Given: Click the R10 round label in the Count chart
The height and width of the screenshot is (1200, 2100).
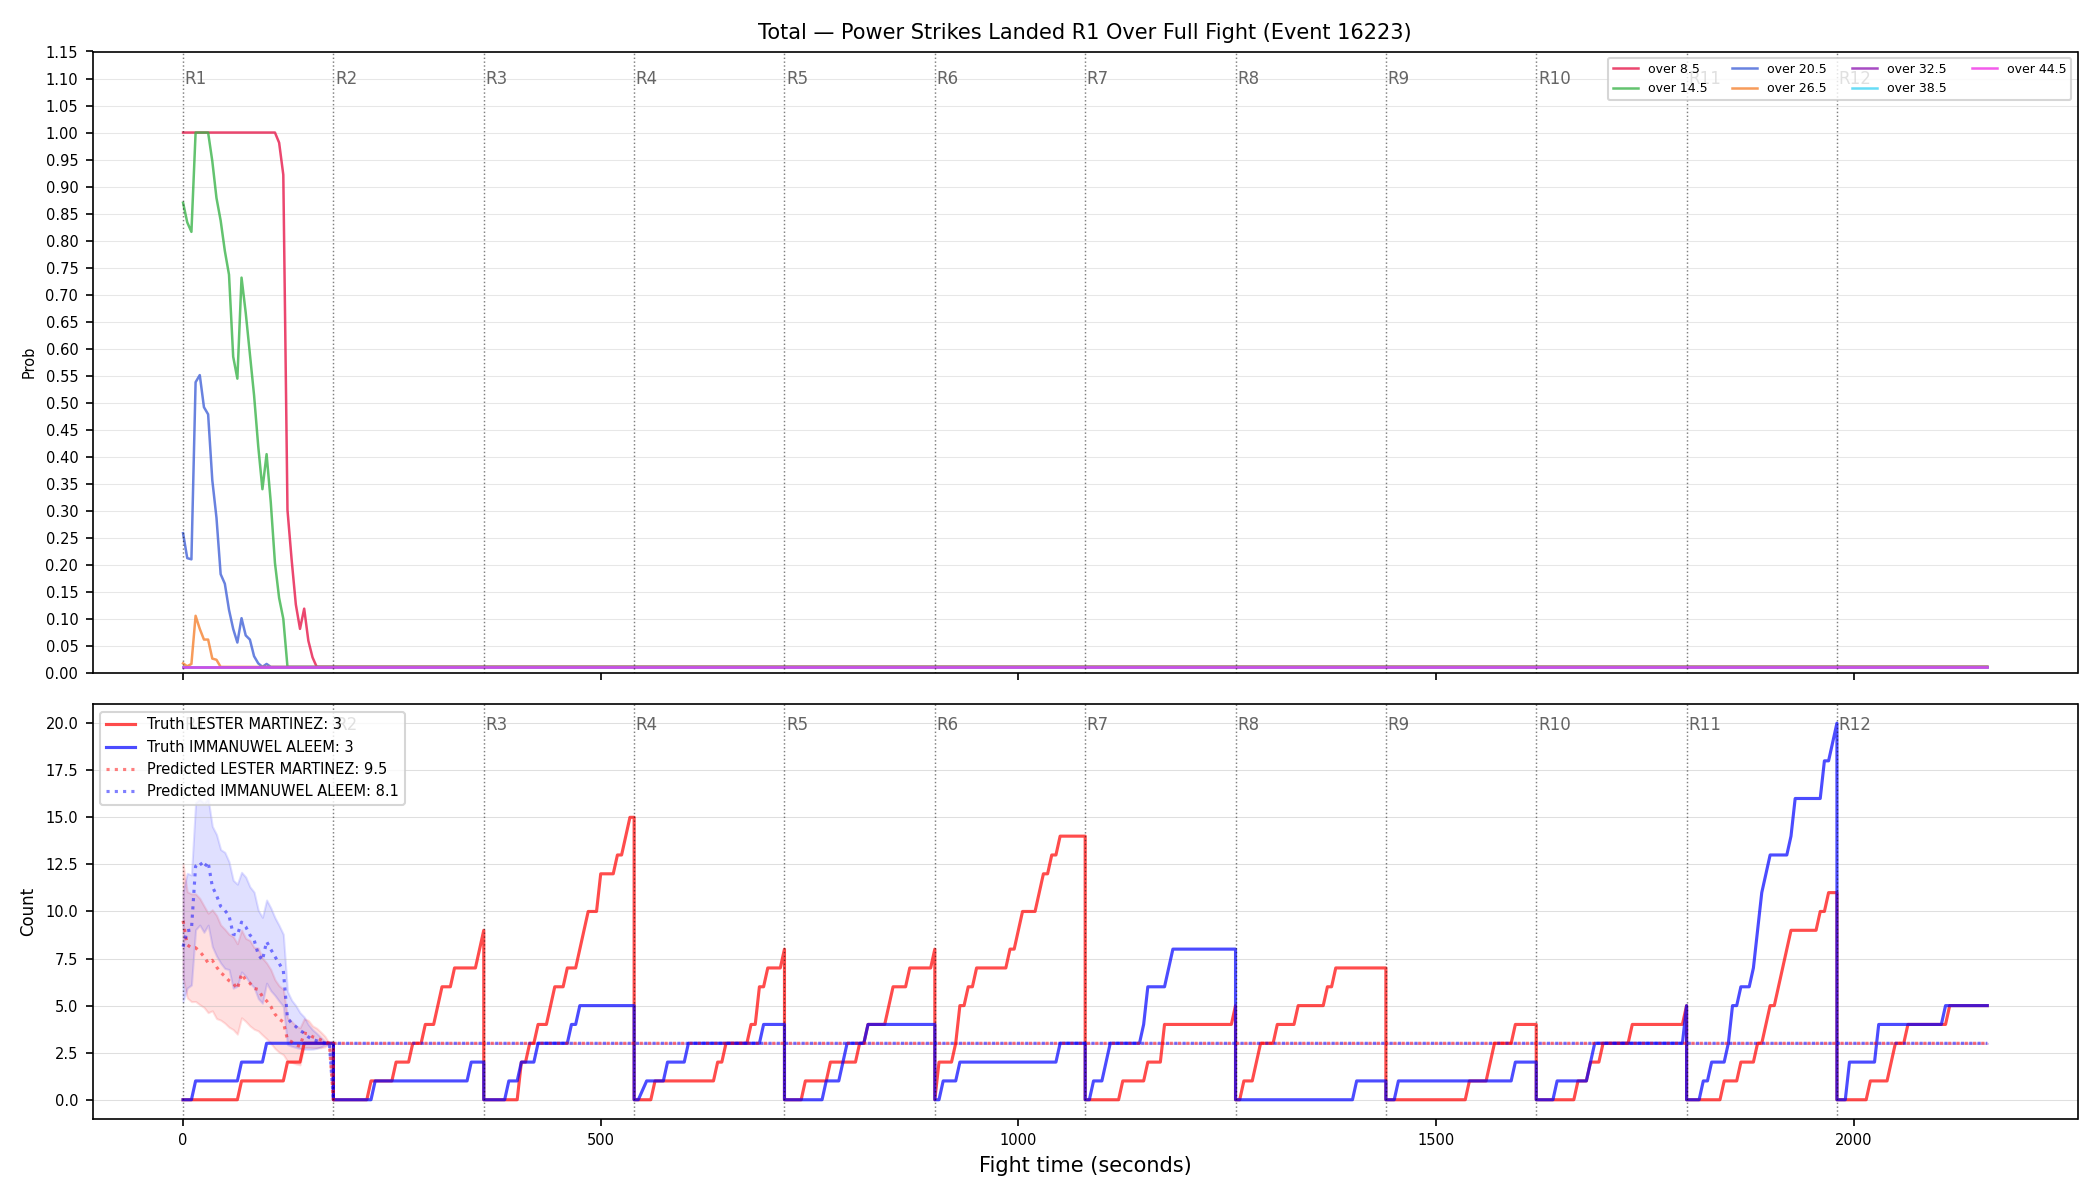Looking at the screenshot, I should pyautogui.click(x=1554, y=724).
